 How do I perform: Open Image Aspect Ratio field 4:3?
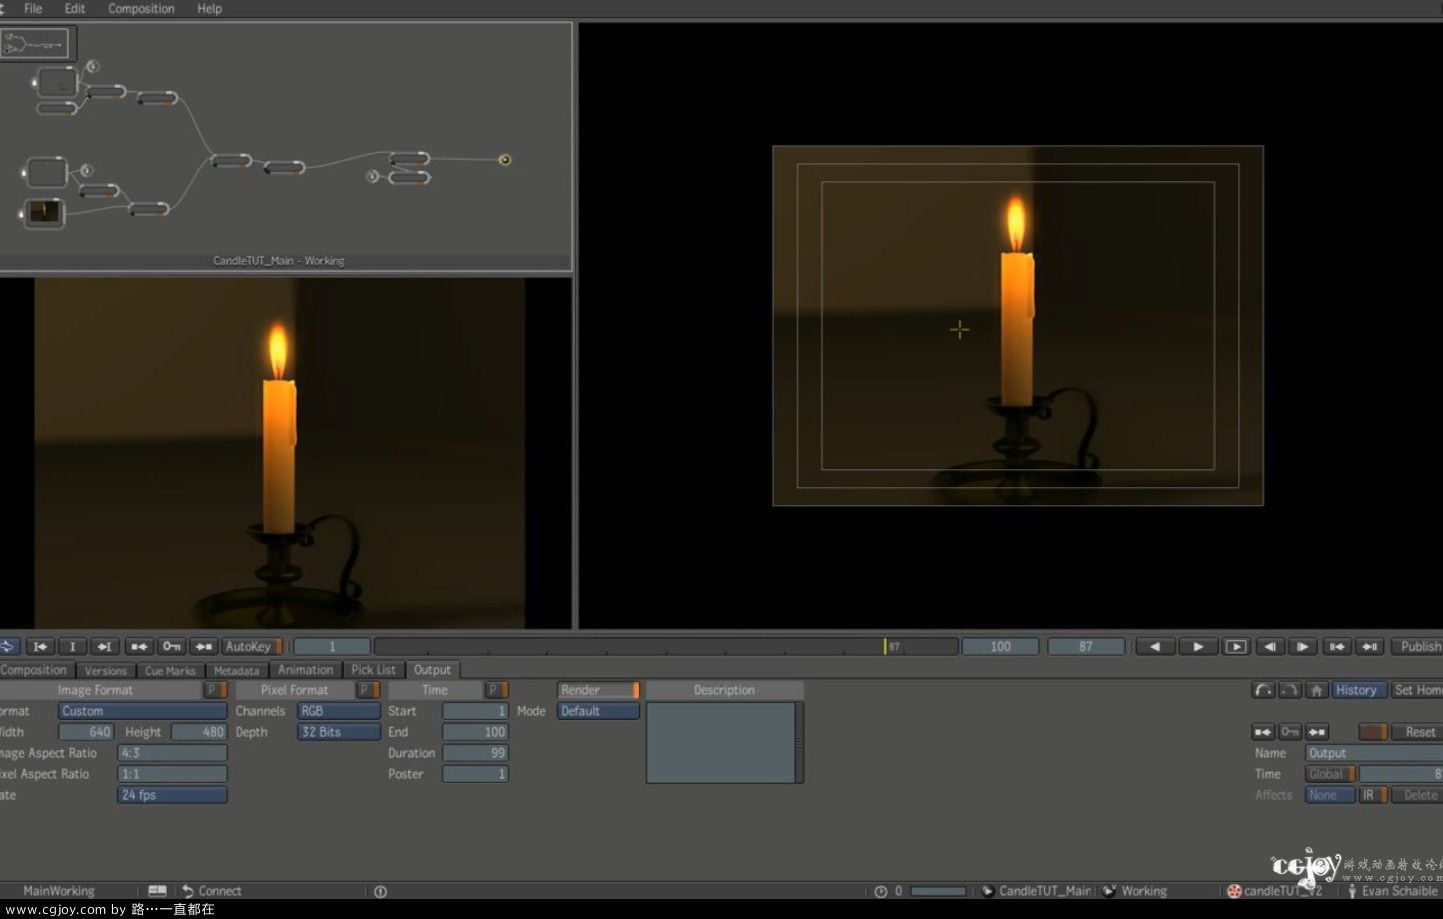[x=172, y=753]
